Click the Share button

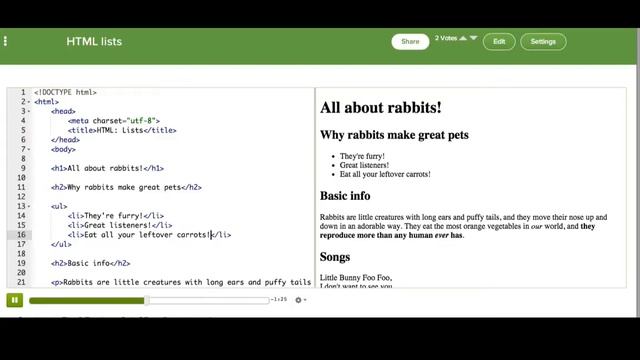(x=410, y=42)
